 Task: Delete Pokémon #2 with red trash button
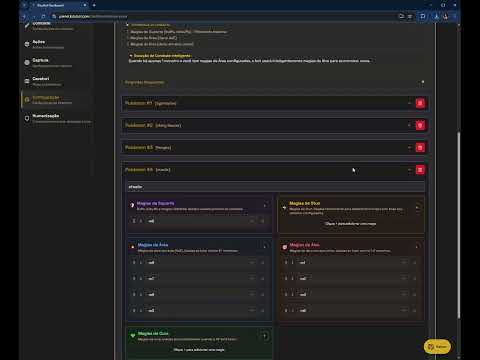click(420, 125)
